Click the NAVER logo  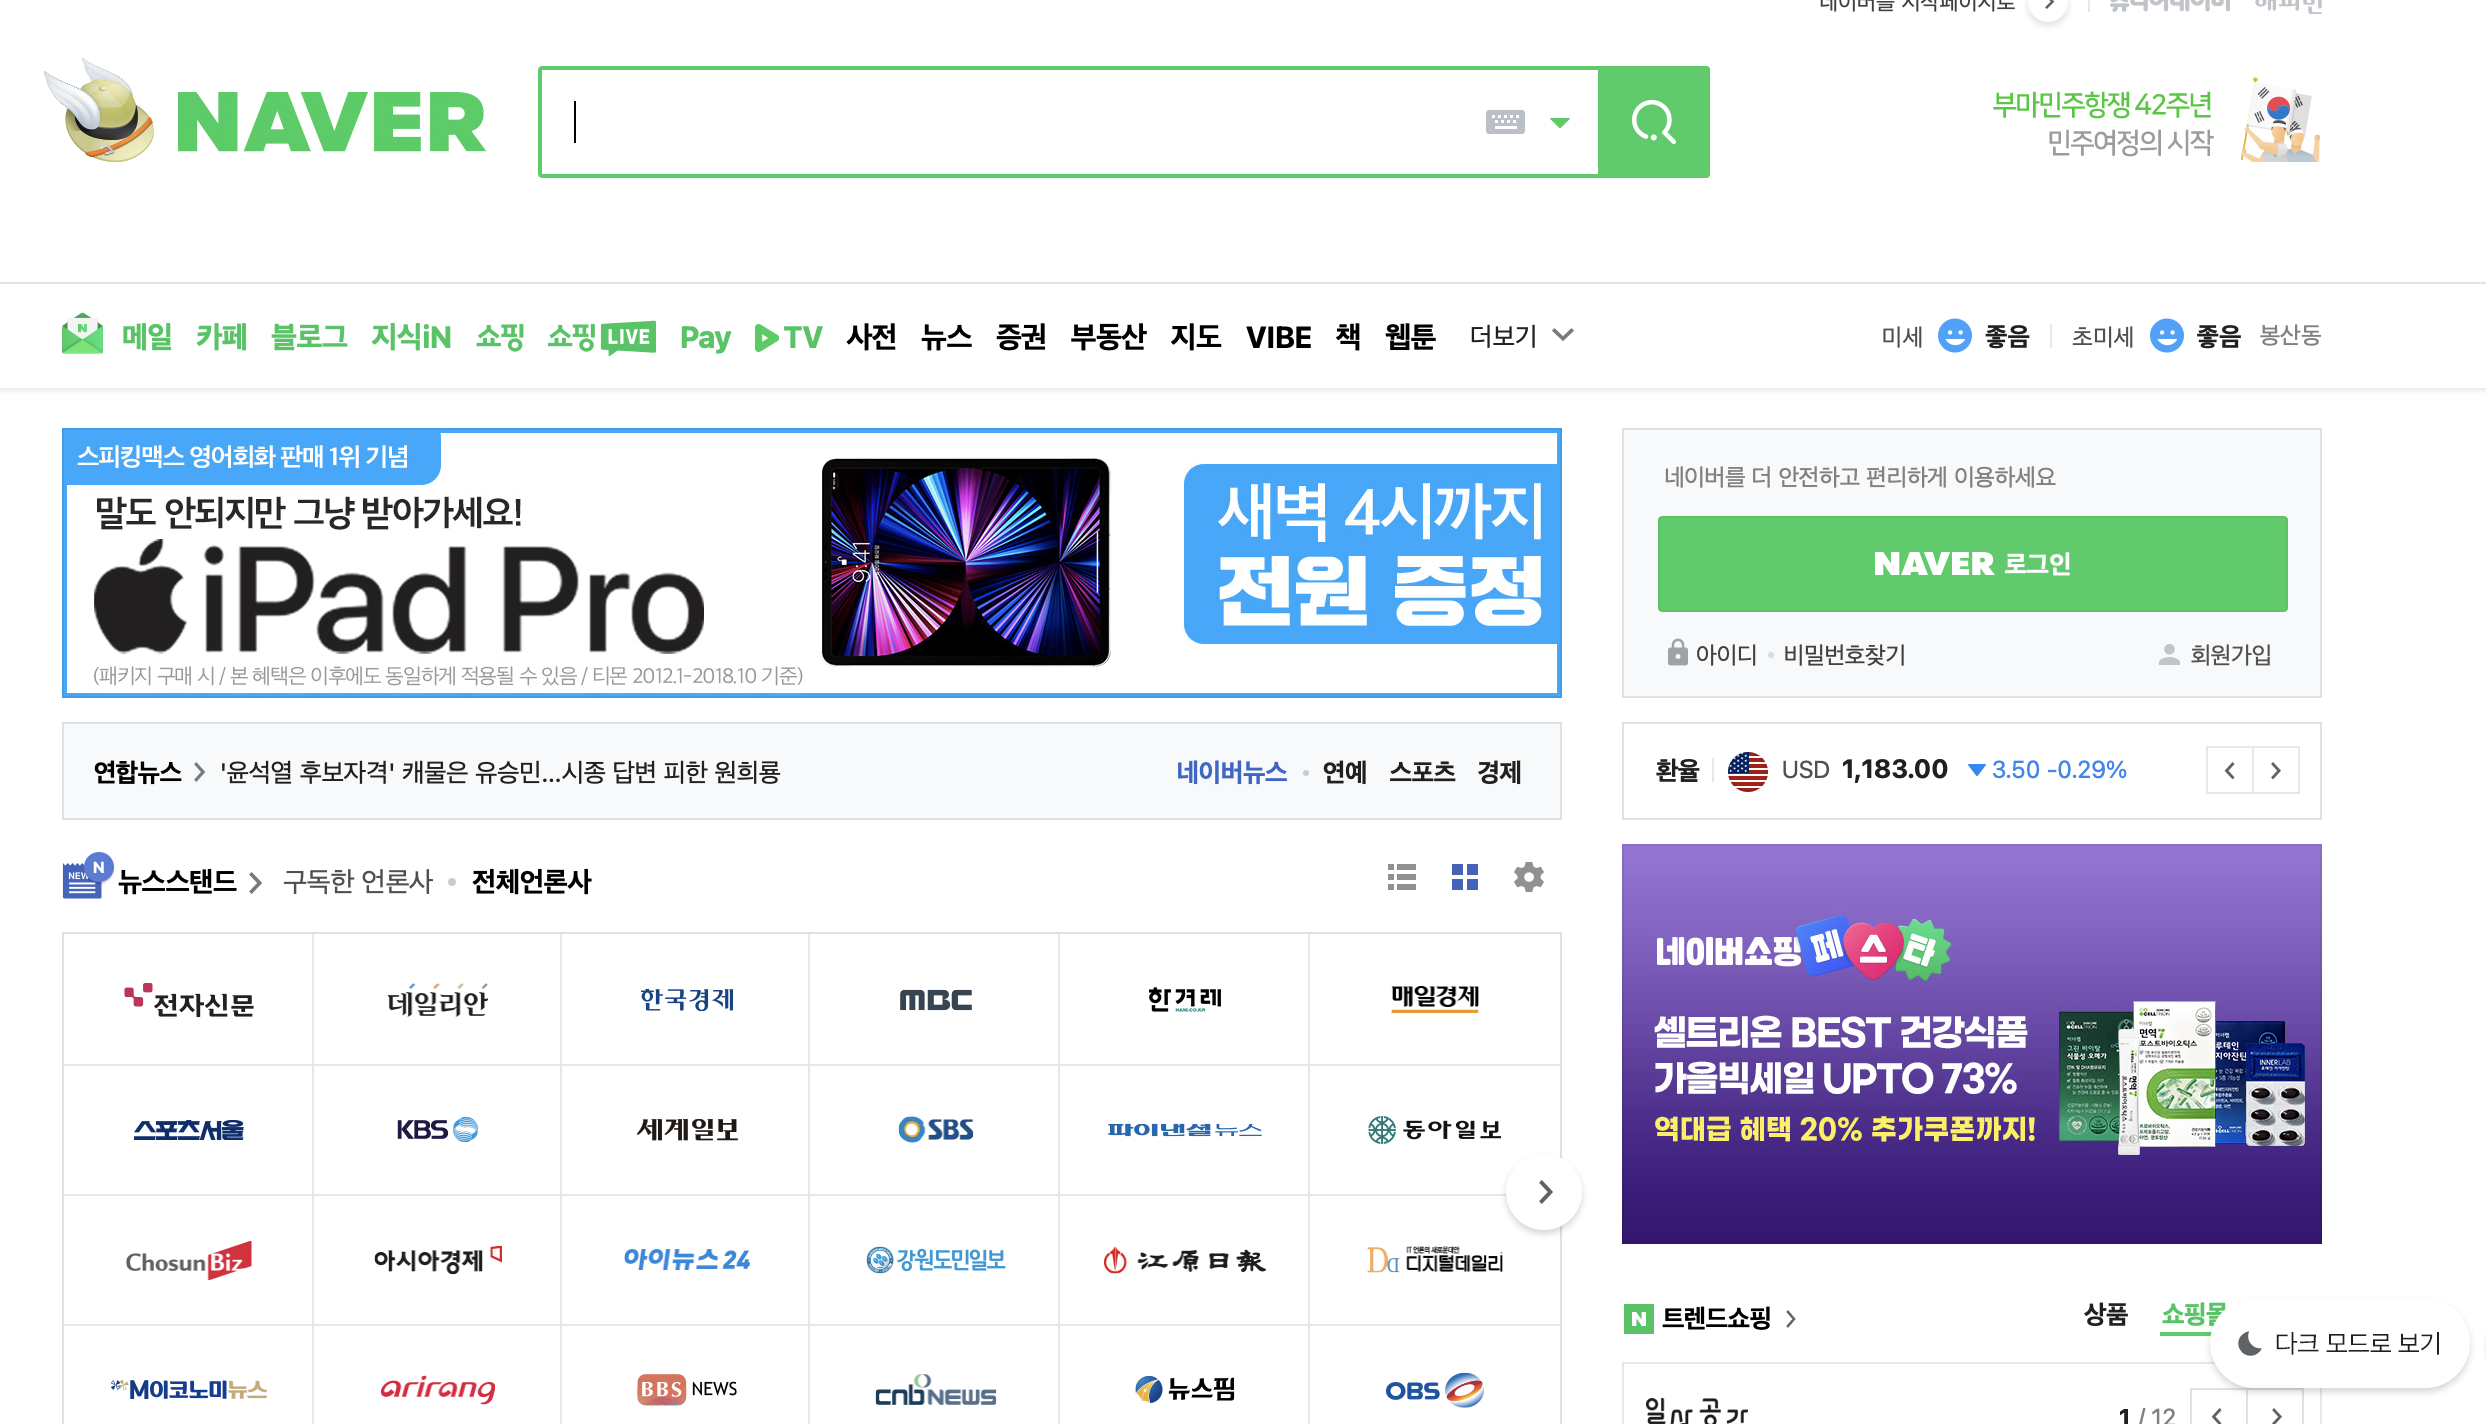[330, 122]
